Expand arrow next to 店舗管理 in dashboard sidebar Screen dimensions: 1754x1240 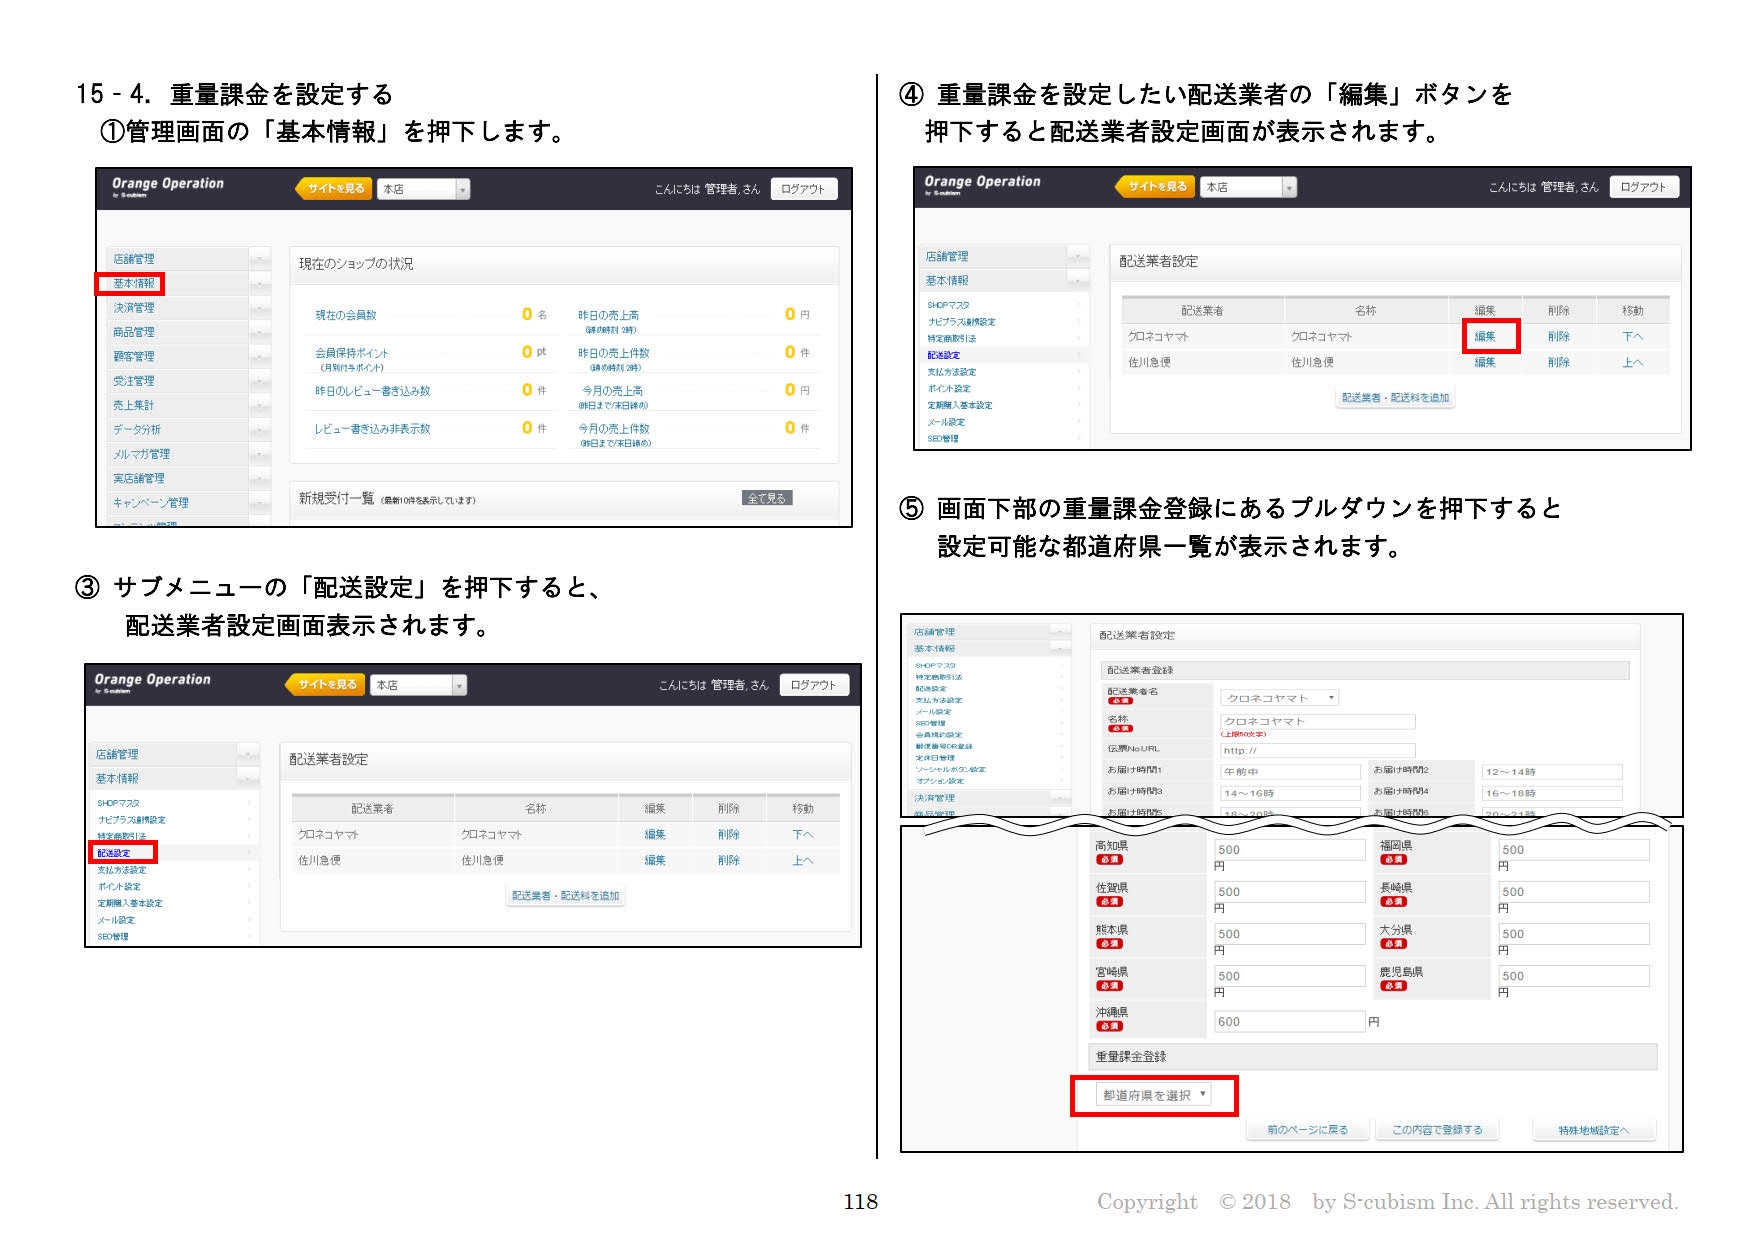tap(260, 259)
